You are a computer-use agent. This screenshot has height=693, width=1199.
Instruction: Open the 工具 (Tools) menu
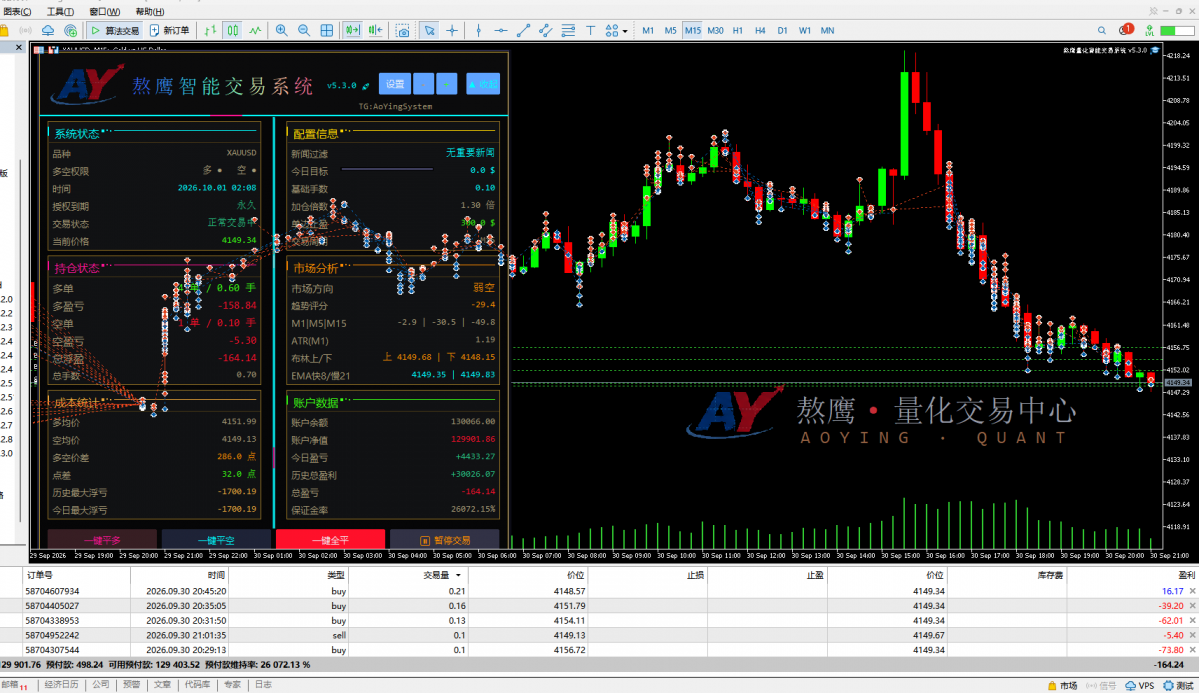[x=60, y=11]
